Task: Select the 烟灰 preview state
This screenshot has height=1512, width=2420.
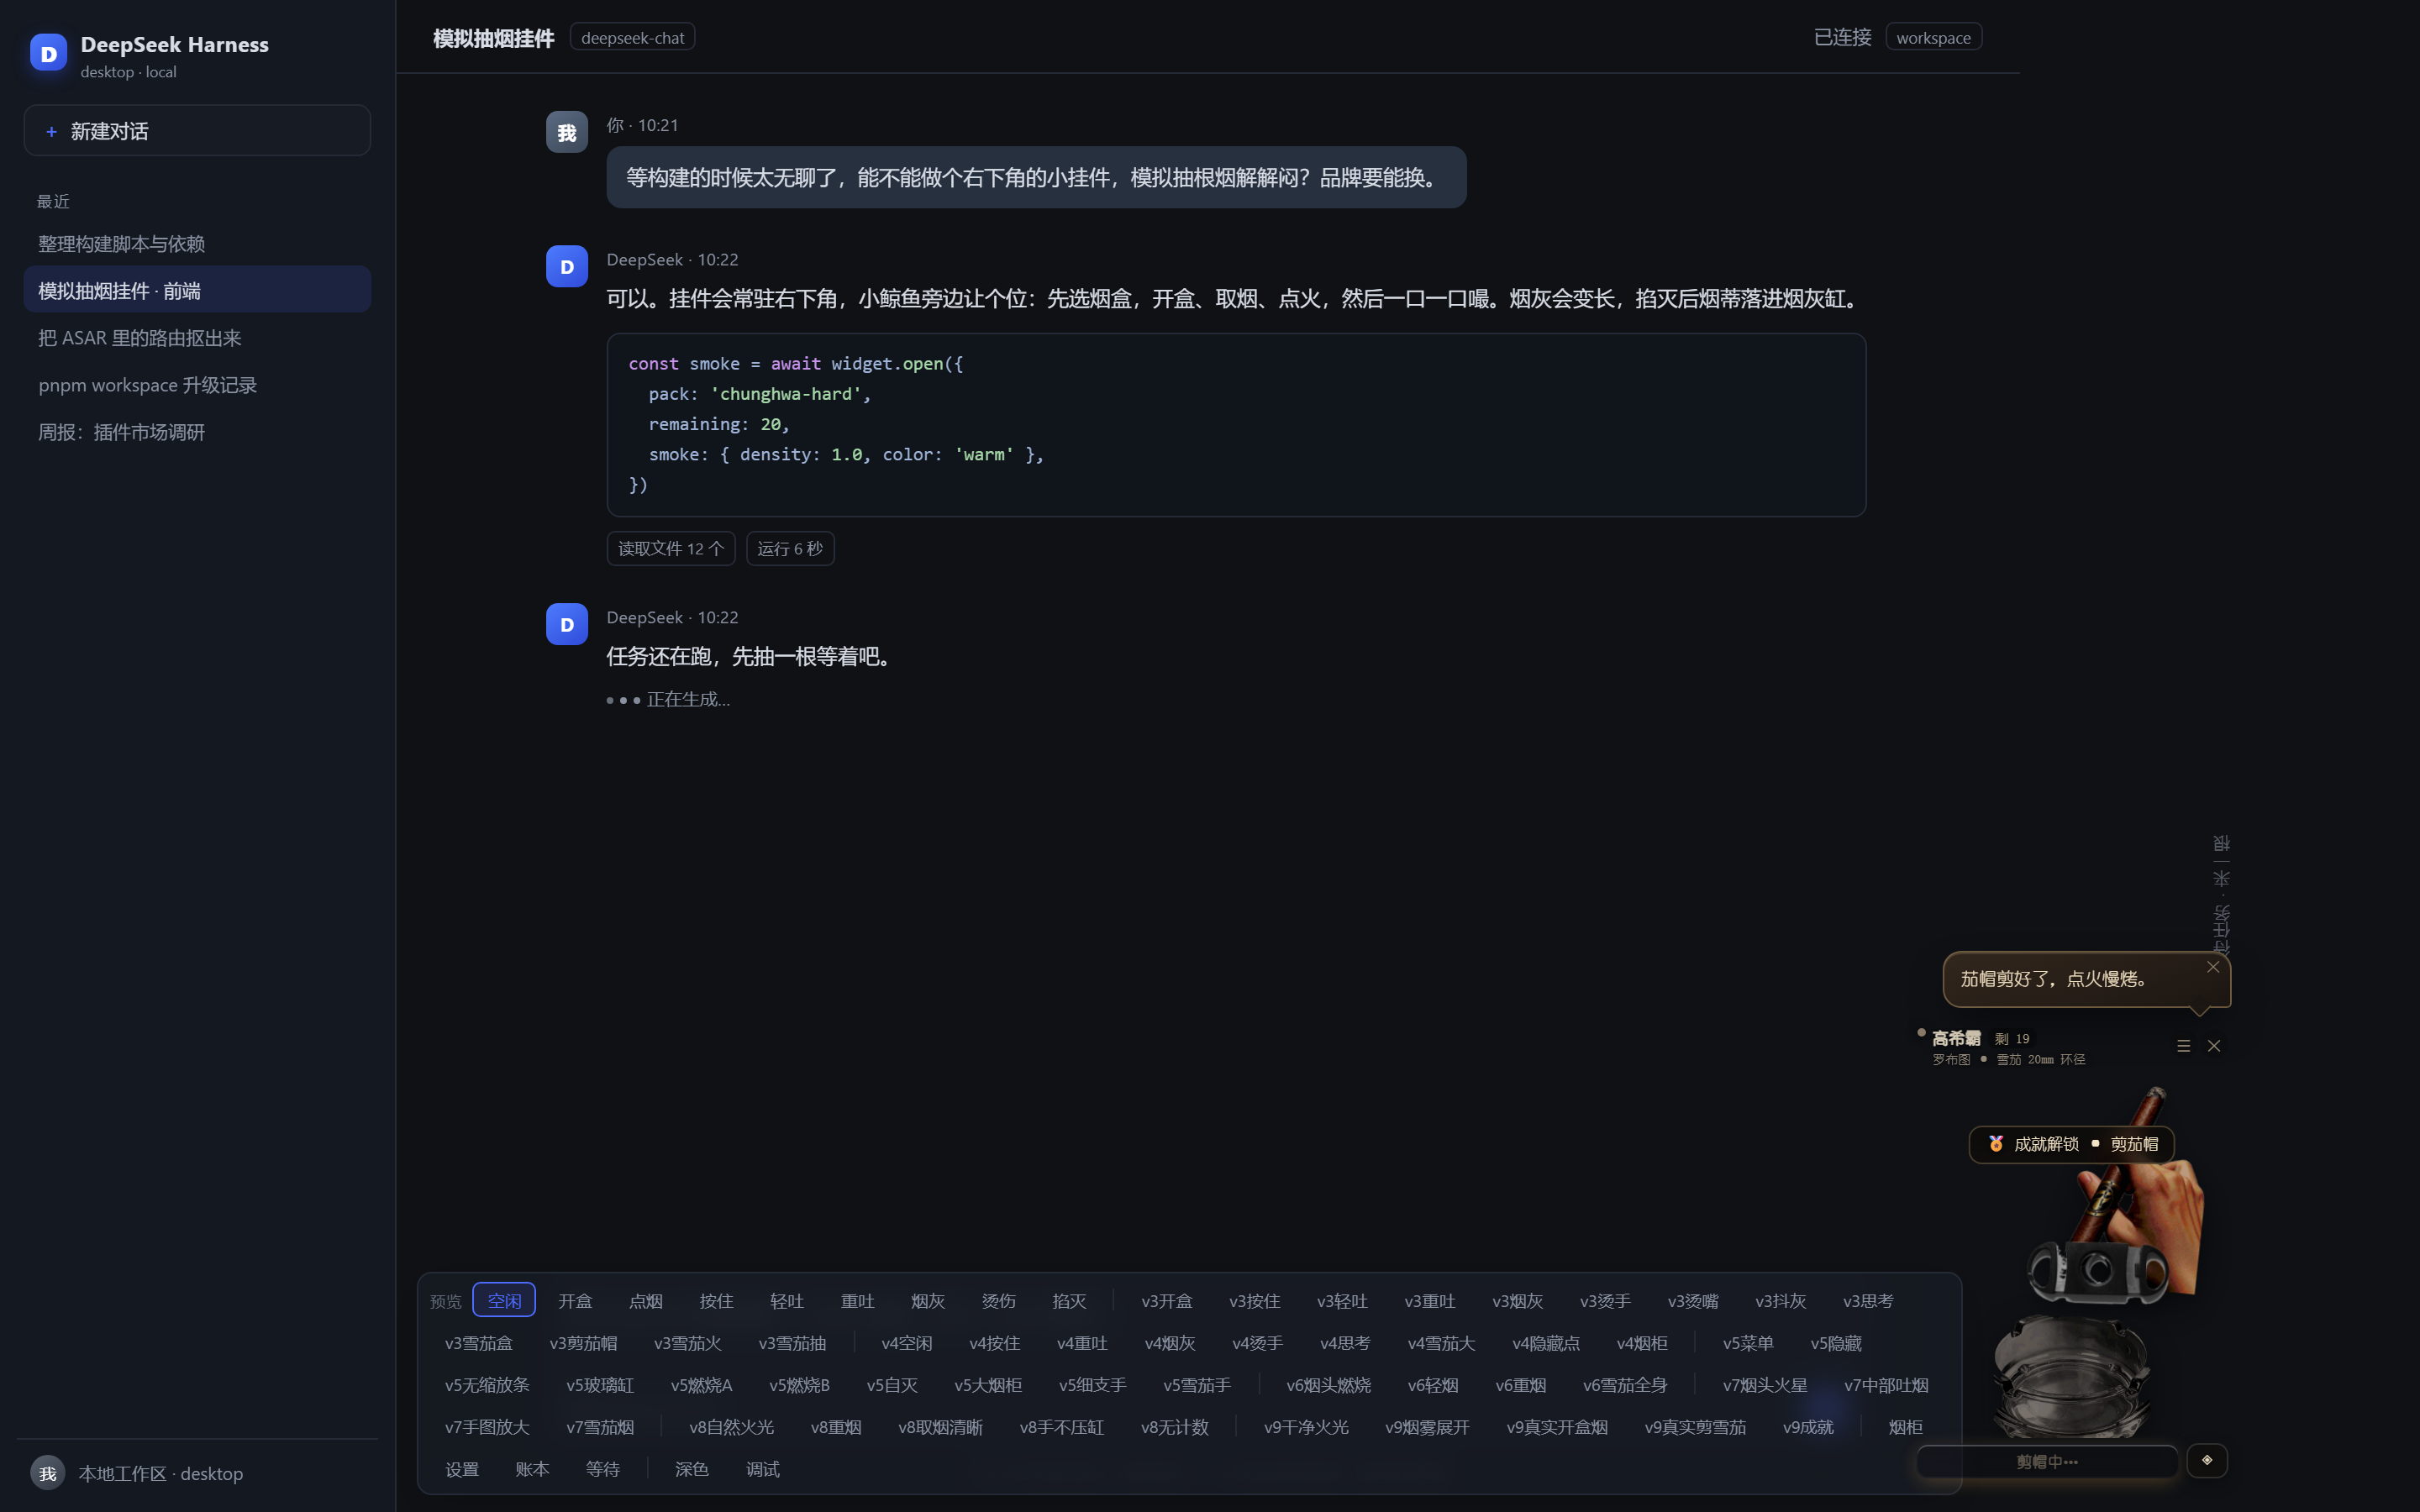Action: coord(928,1300)
